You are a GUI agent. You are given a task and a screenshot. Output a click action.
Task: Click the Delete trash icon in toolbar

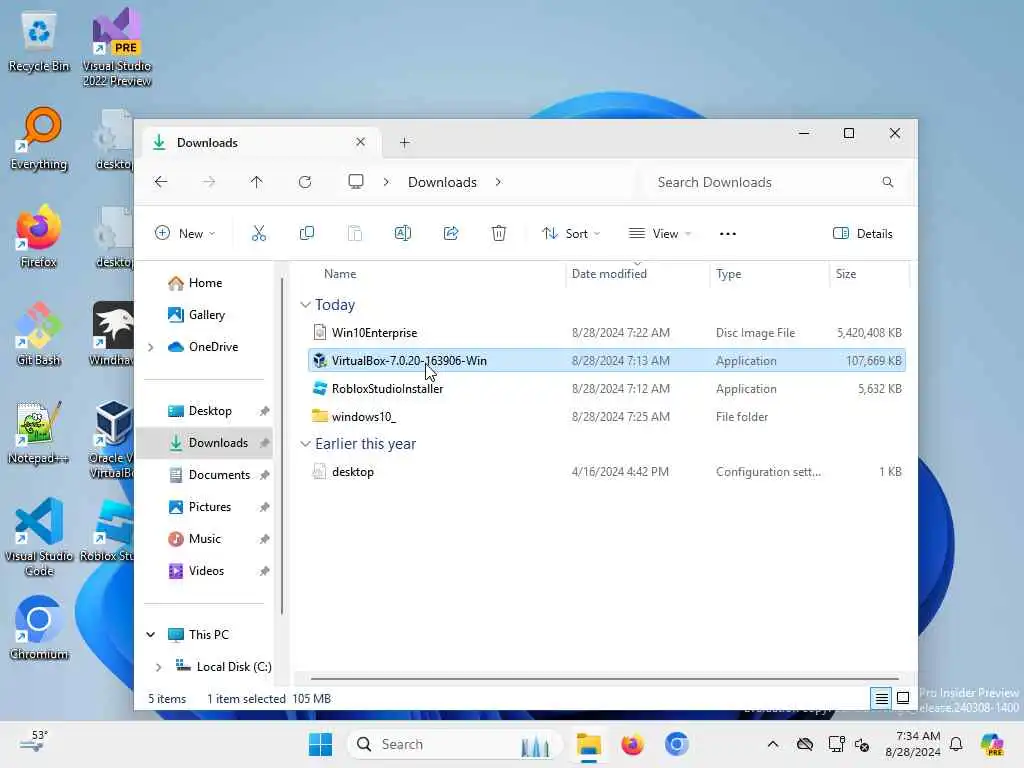coord(498,233)
